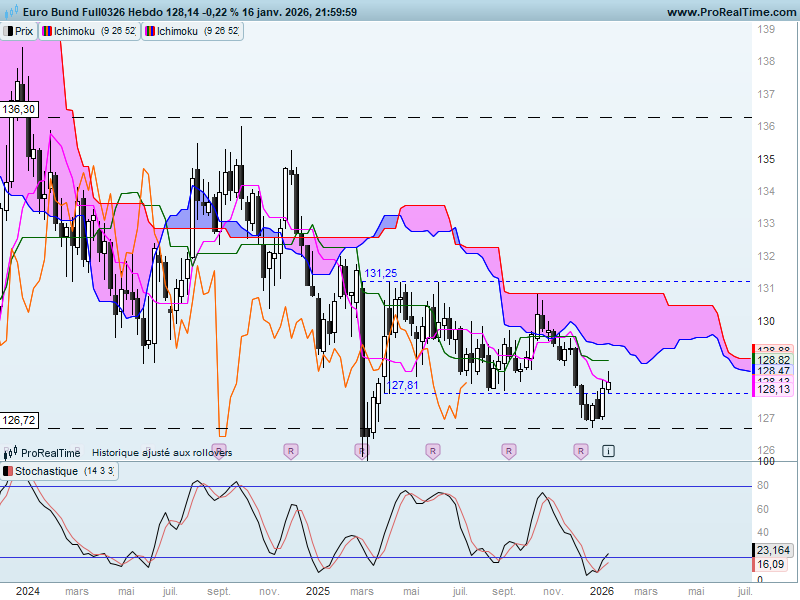Screen dimensions: 800x600
Task: Select the 136,30 horizontal line label
Action: point(19,109)
